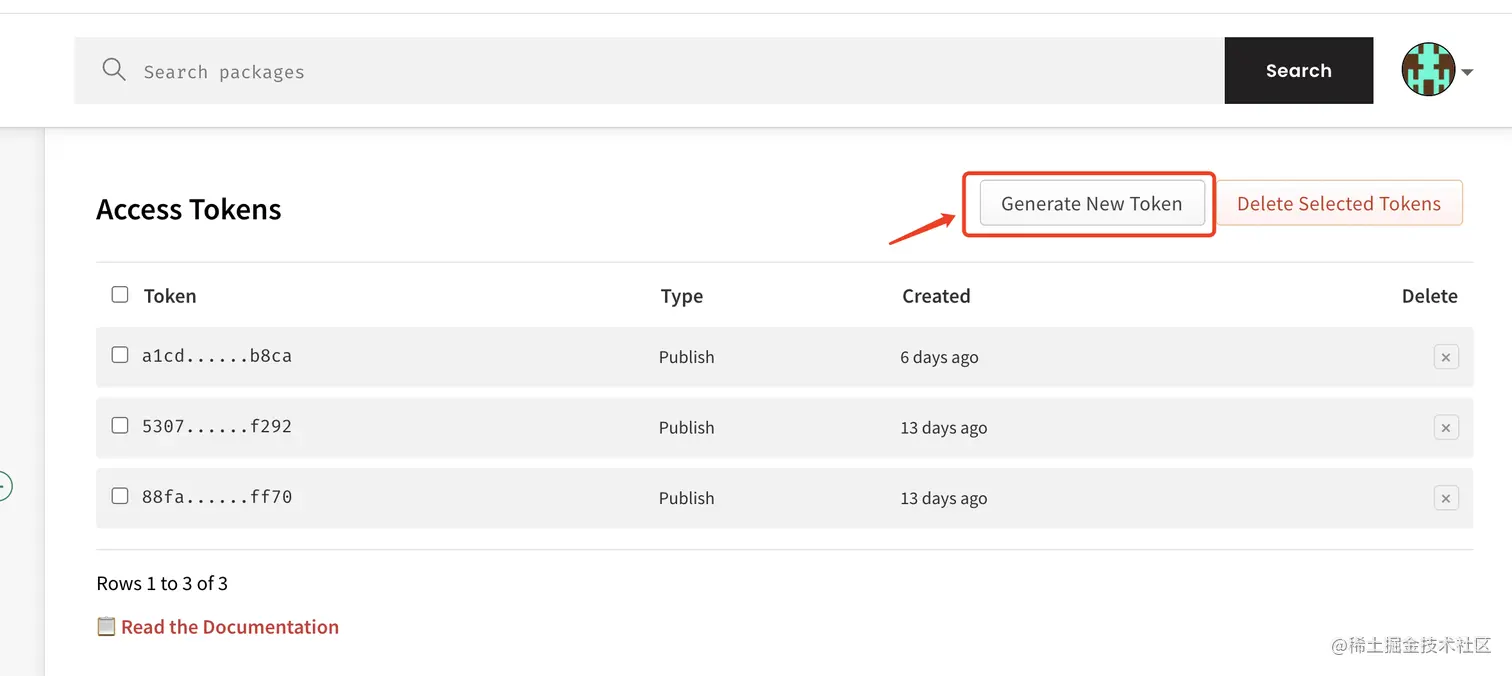1512x676 pixels.
Task: Click the clipboard icon beside Documentation
Action: (106, 626)
